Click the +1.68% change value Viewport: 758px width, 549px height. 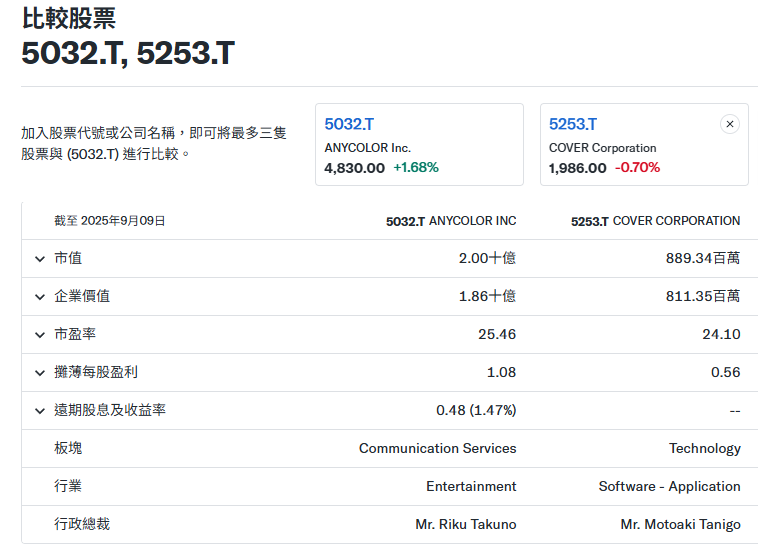pos(416,168)
